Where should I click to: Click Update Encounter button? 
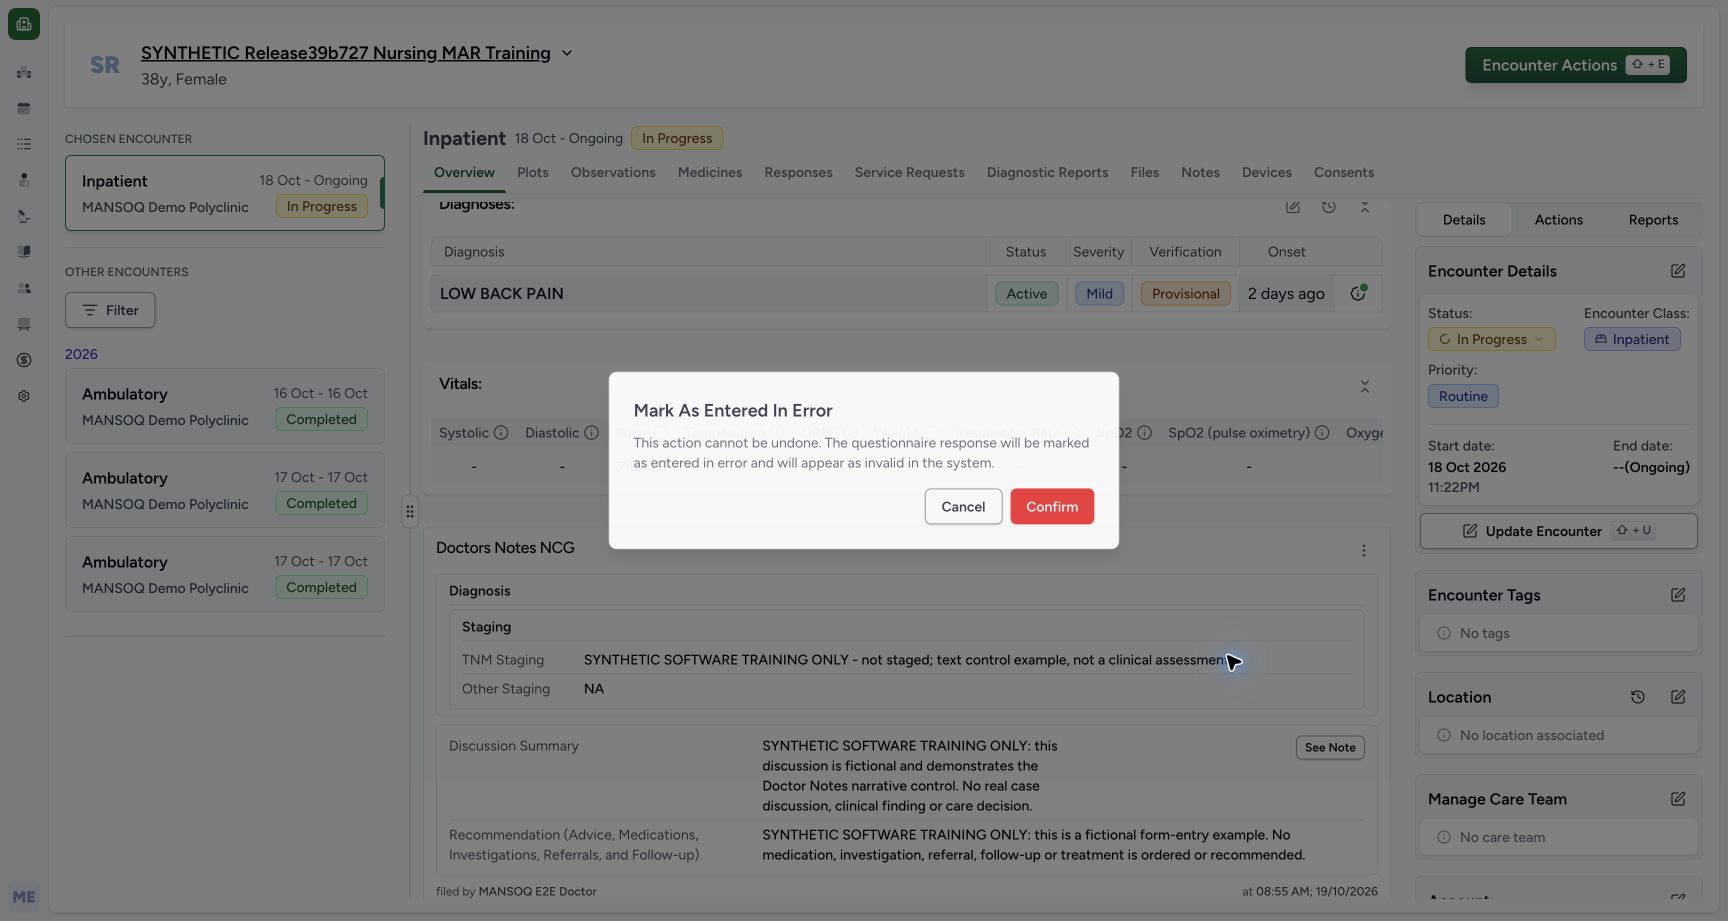click(1559, 531)
